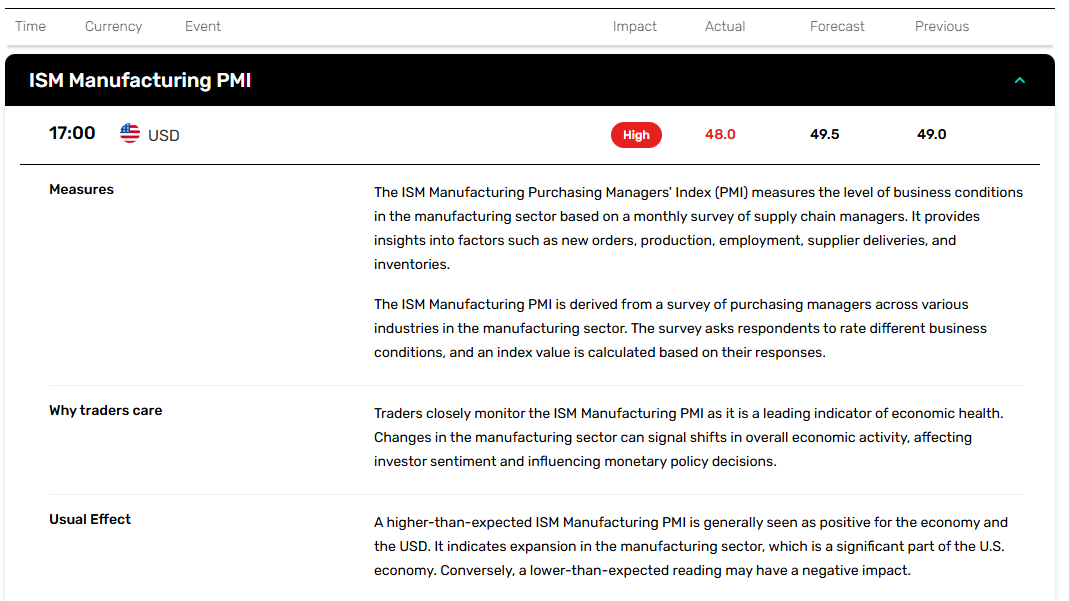Select the Time column header

point(31,27)
